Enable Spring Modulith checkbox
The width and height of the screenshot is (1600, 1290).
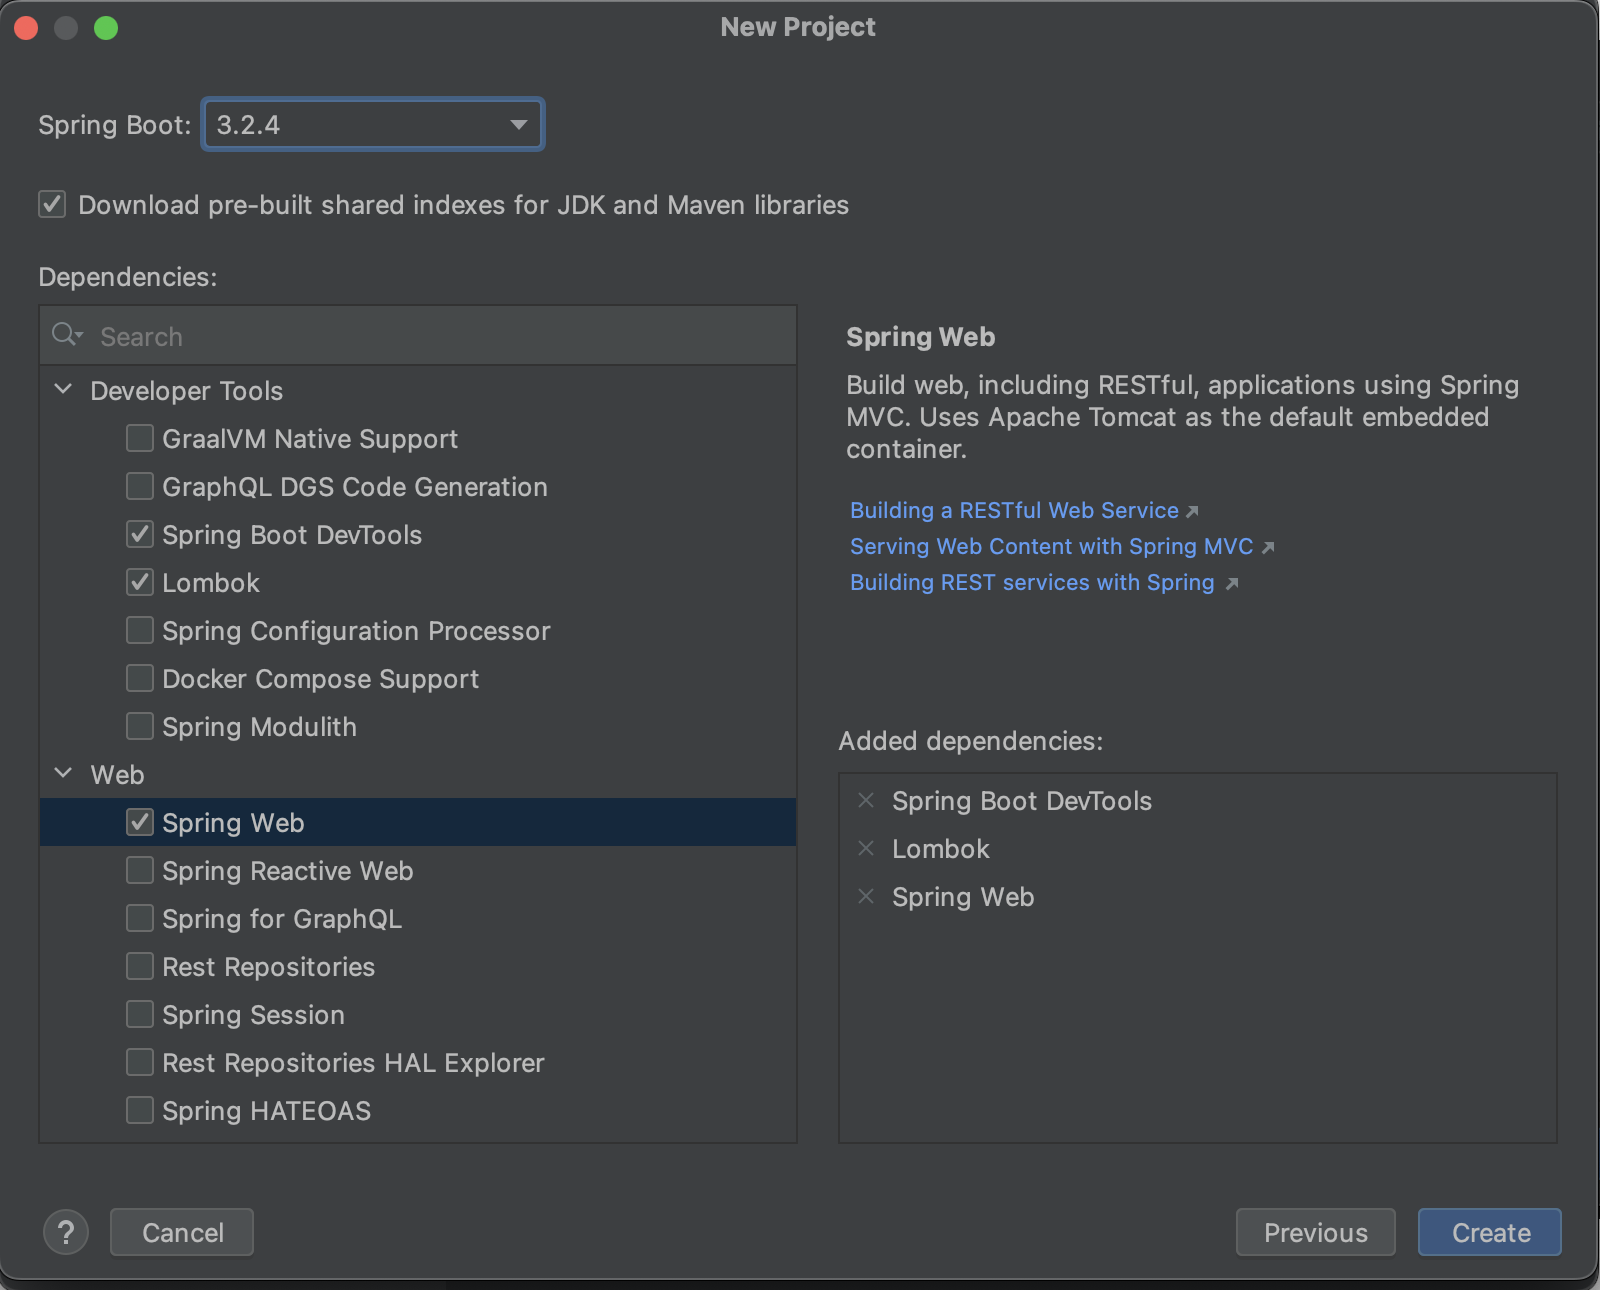coord(140,726)
